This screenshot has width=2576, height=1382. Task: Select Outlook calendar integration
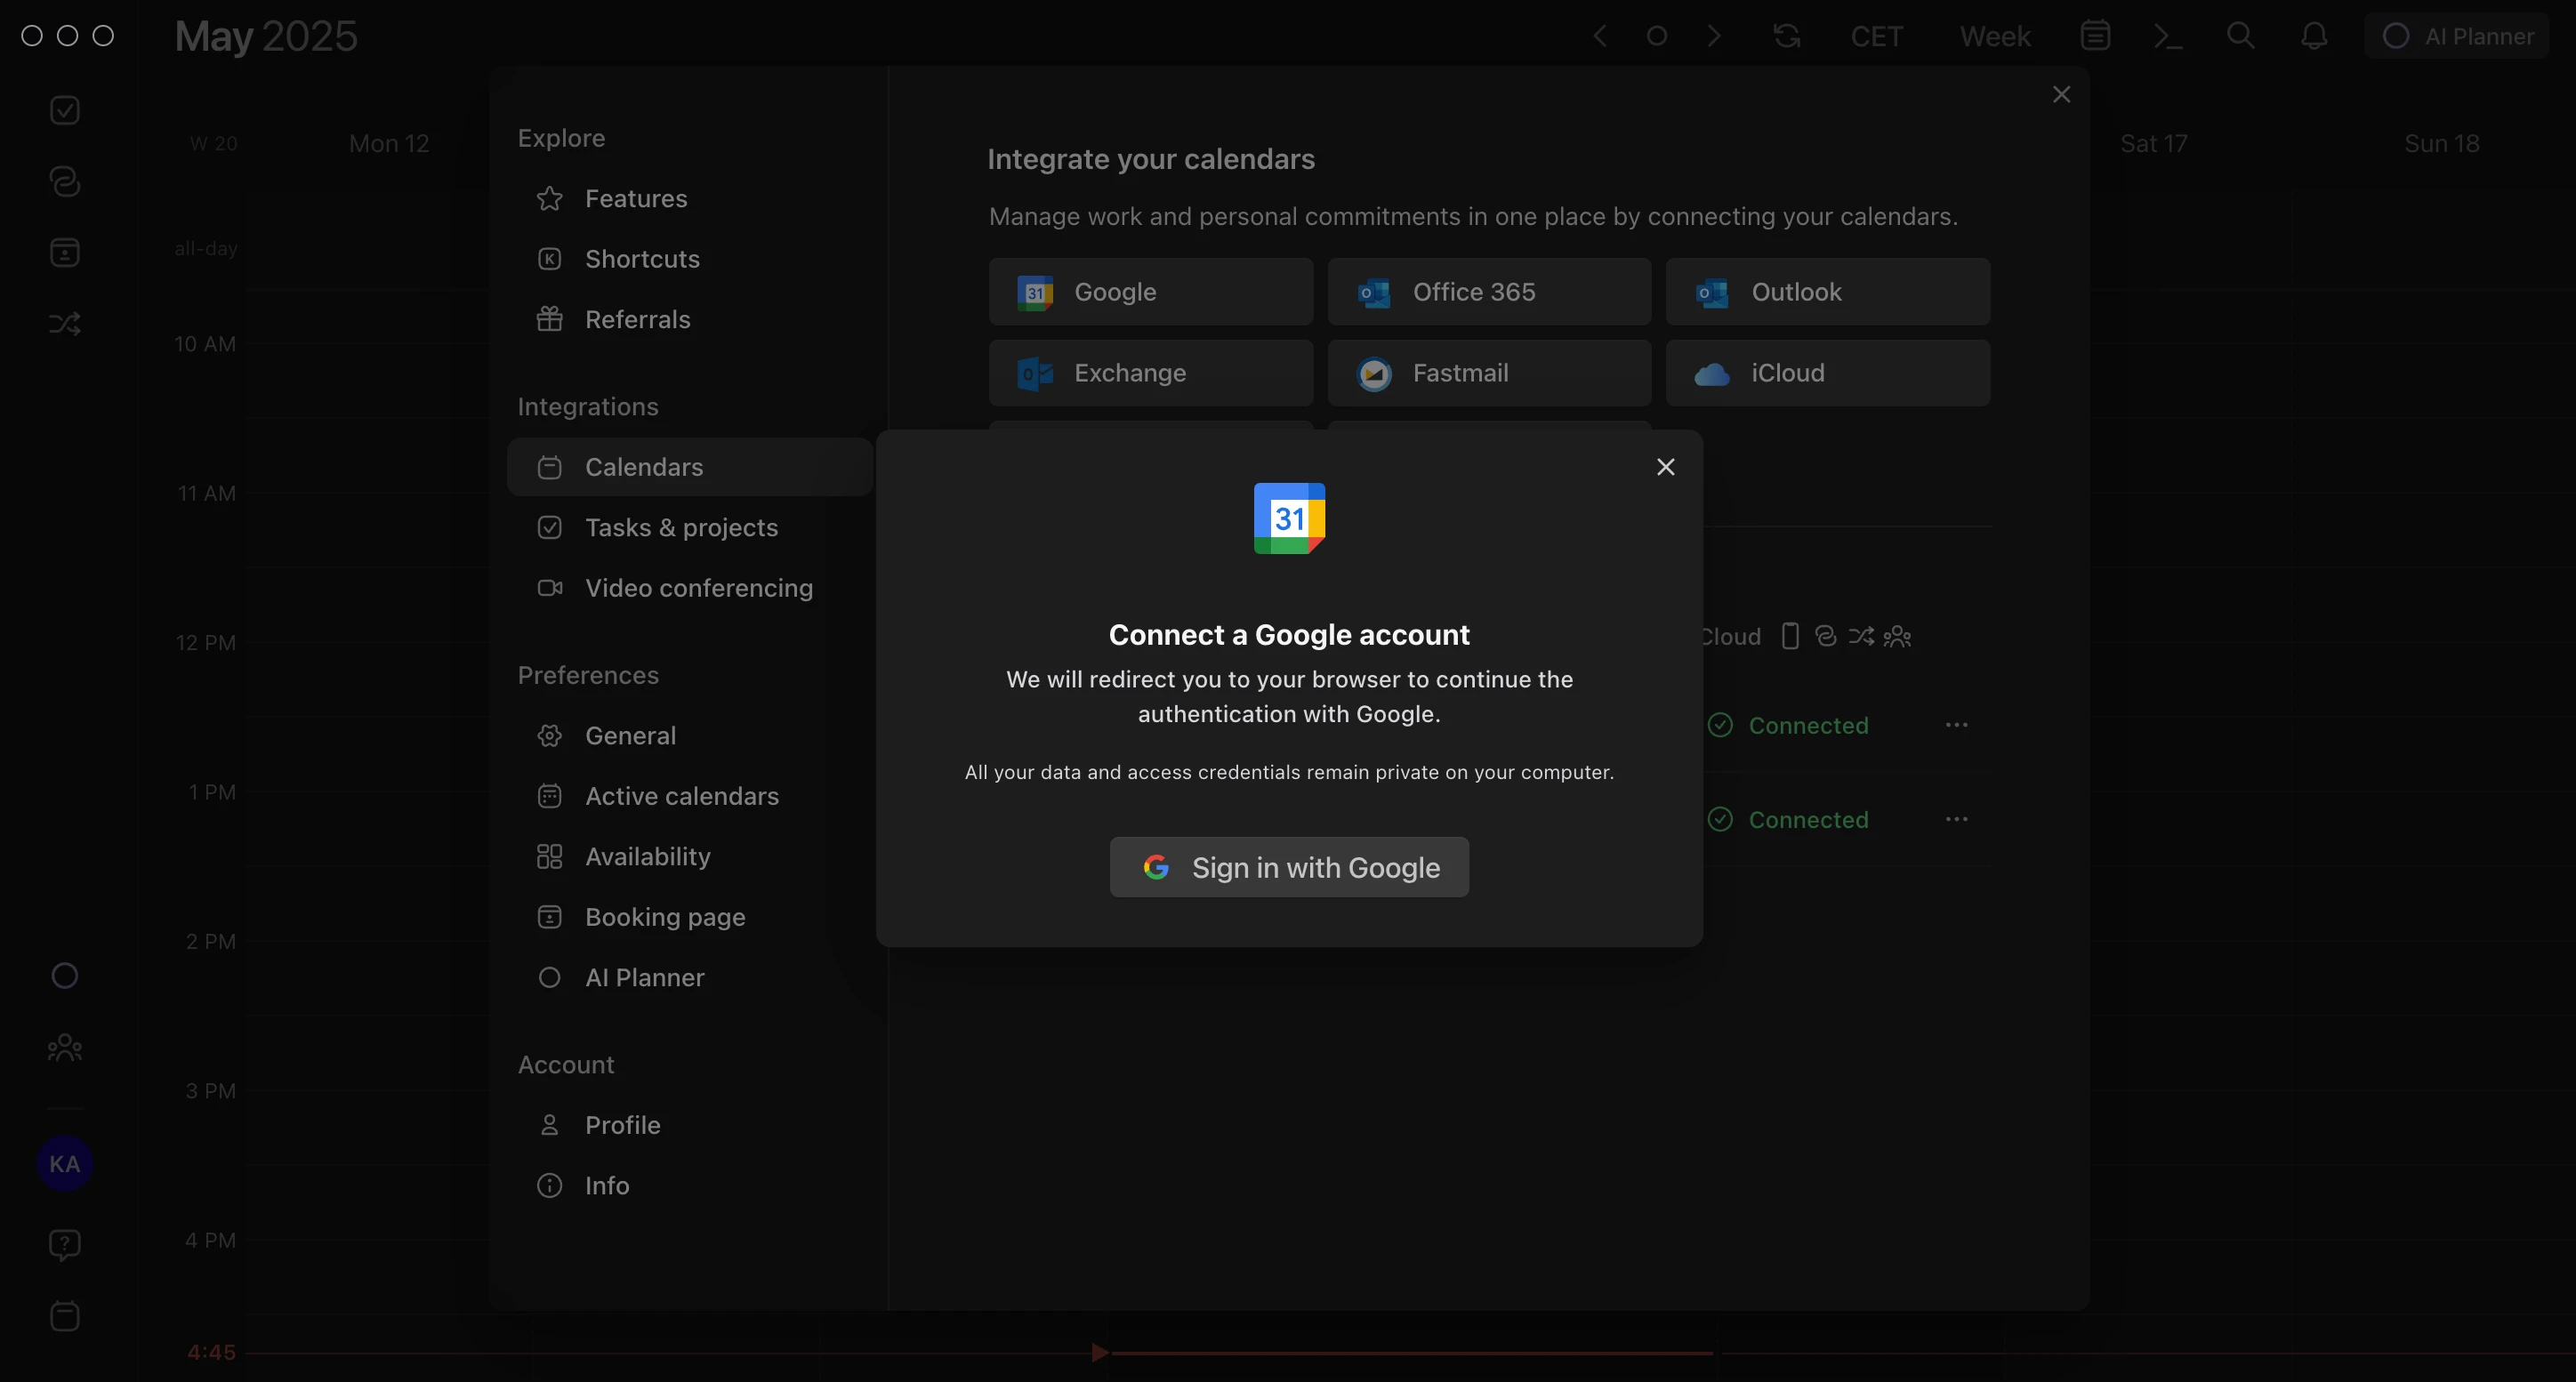coord(1828,292)
